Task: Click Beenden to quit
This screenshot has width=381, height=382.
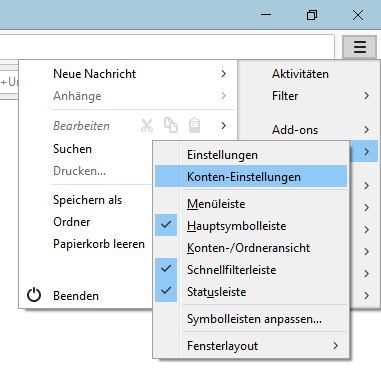Action: point(76,296)
